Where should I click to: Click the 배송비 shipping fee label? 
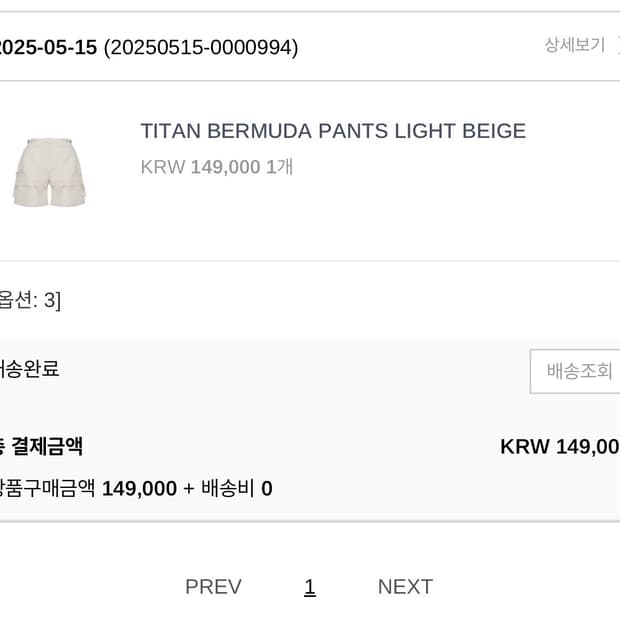coord(228,488)
